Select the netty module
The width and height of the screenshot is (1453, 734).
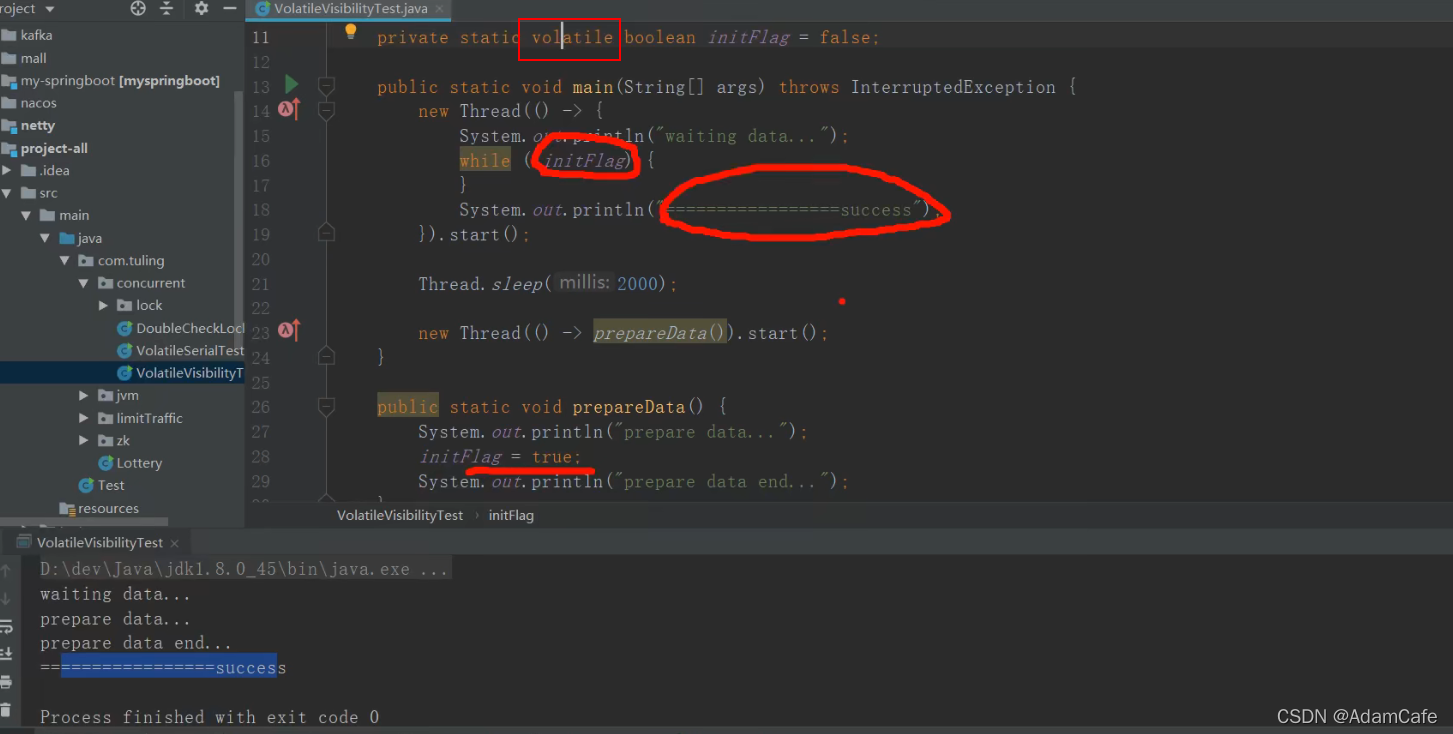[28, 125]
